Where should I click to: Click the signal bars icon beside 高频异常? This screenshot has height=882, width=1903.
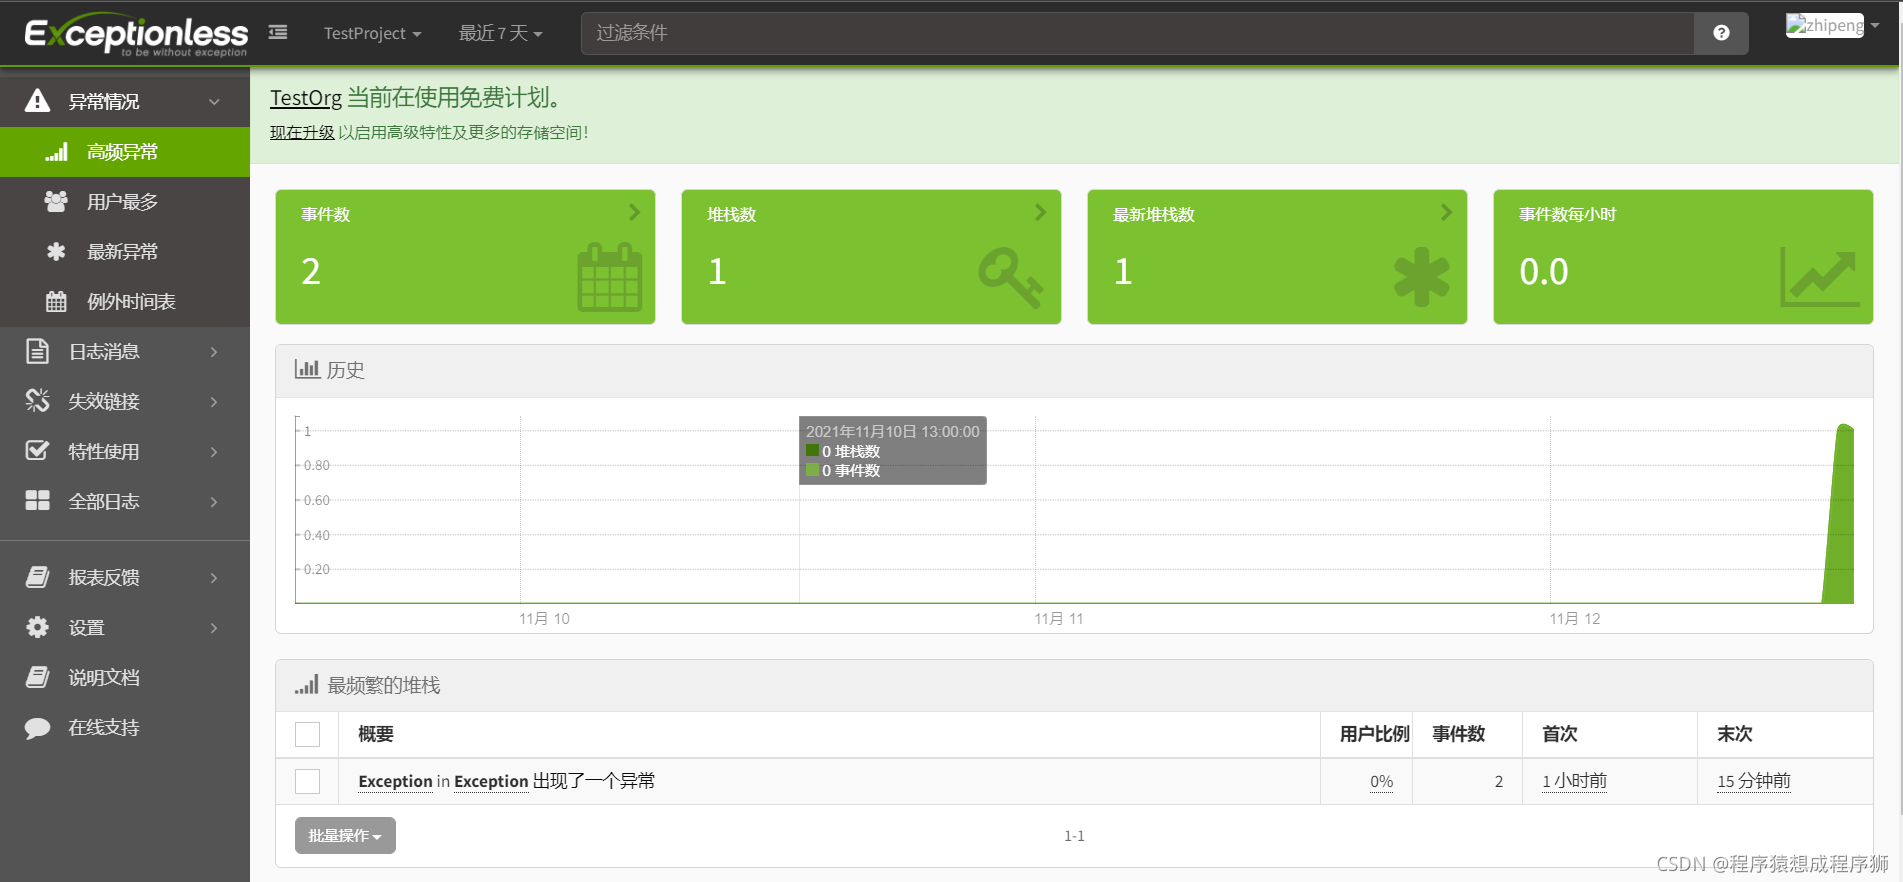click(57, 152)
